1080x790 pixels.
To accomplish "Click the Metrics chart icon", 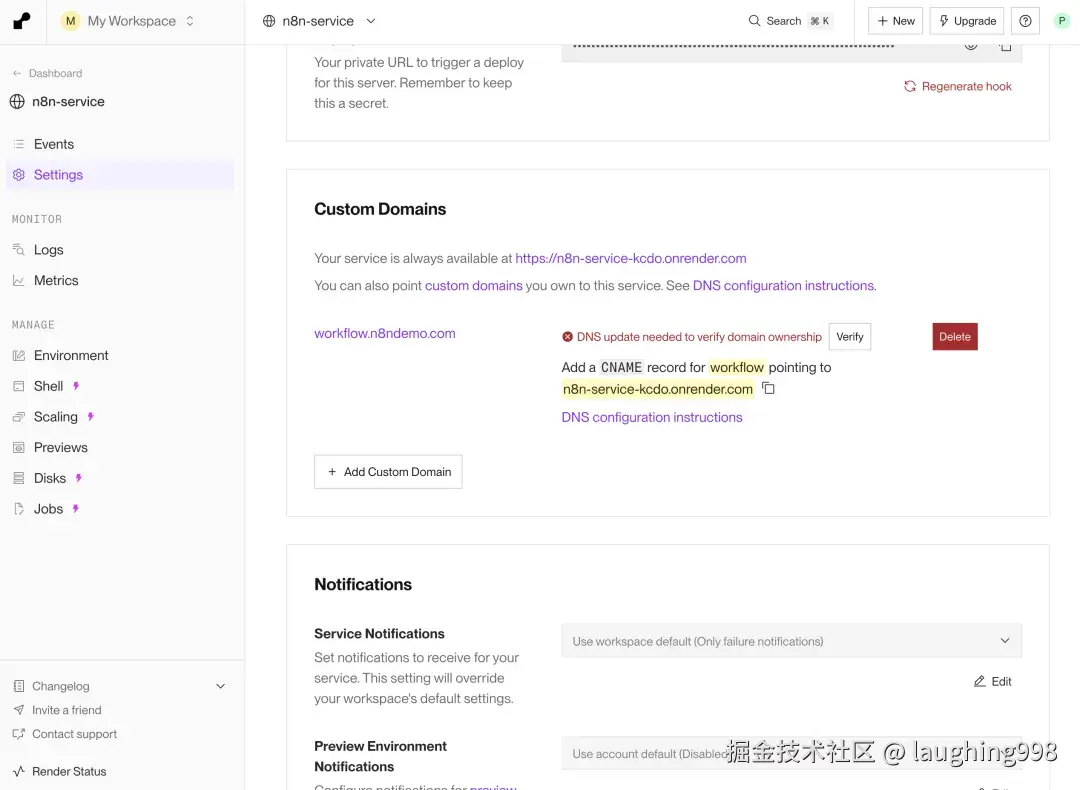I will (x=19, y=280).
